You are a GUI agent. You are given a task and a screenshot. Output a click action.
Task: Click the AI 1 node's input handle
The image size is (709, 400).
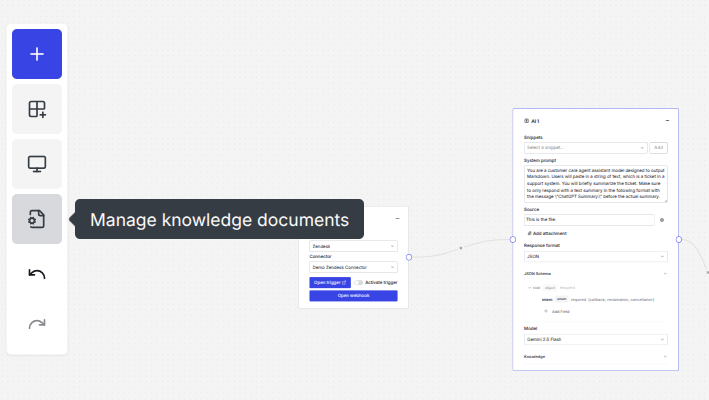pos(513,240)
